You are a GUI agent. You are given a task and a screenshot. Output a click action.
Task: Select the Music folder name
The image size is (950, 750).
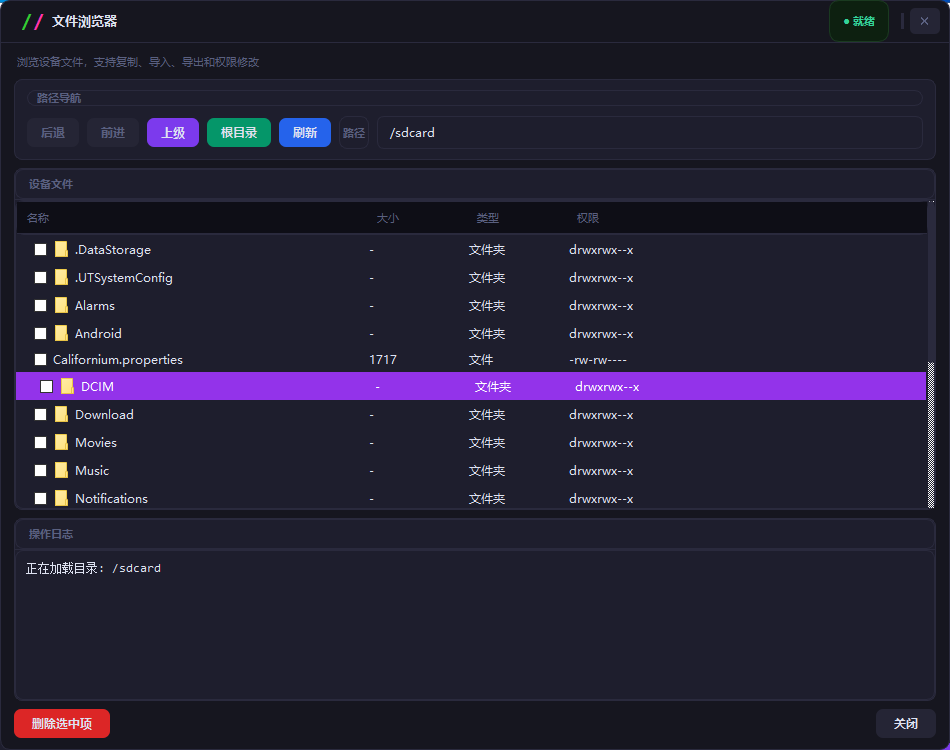(92, 470)
